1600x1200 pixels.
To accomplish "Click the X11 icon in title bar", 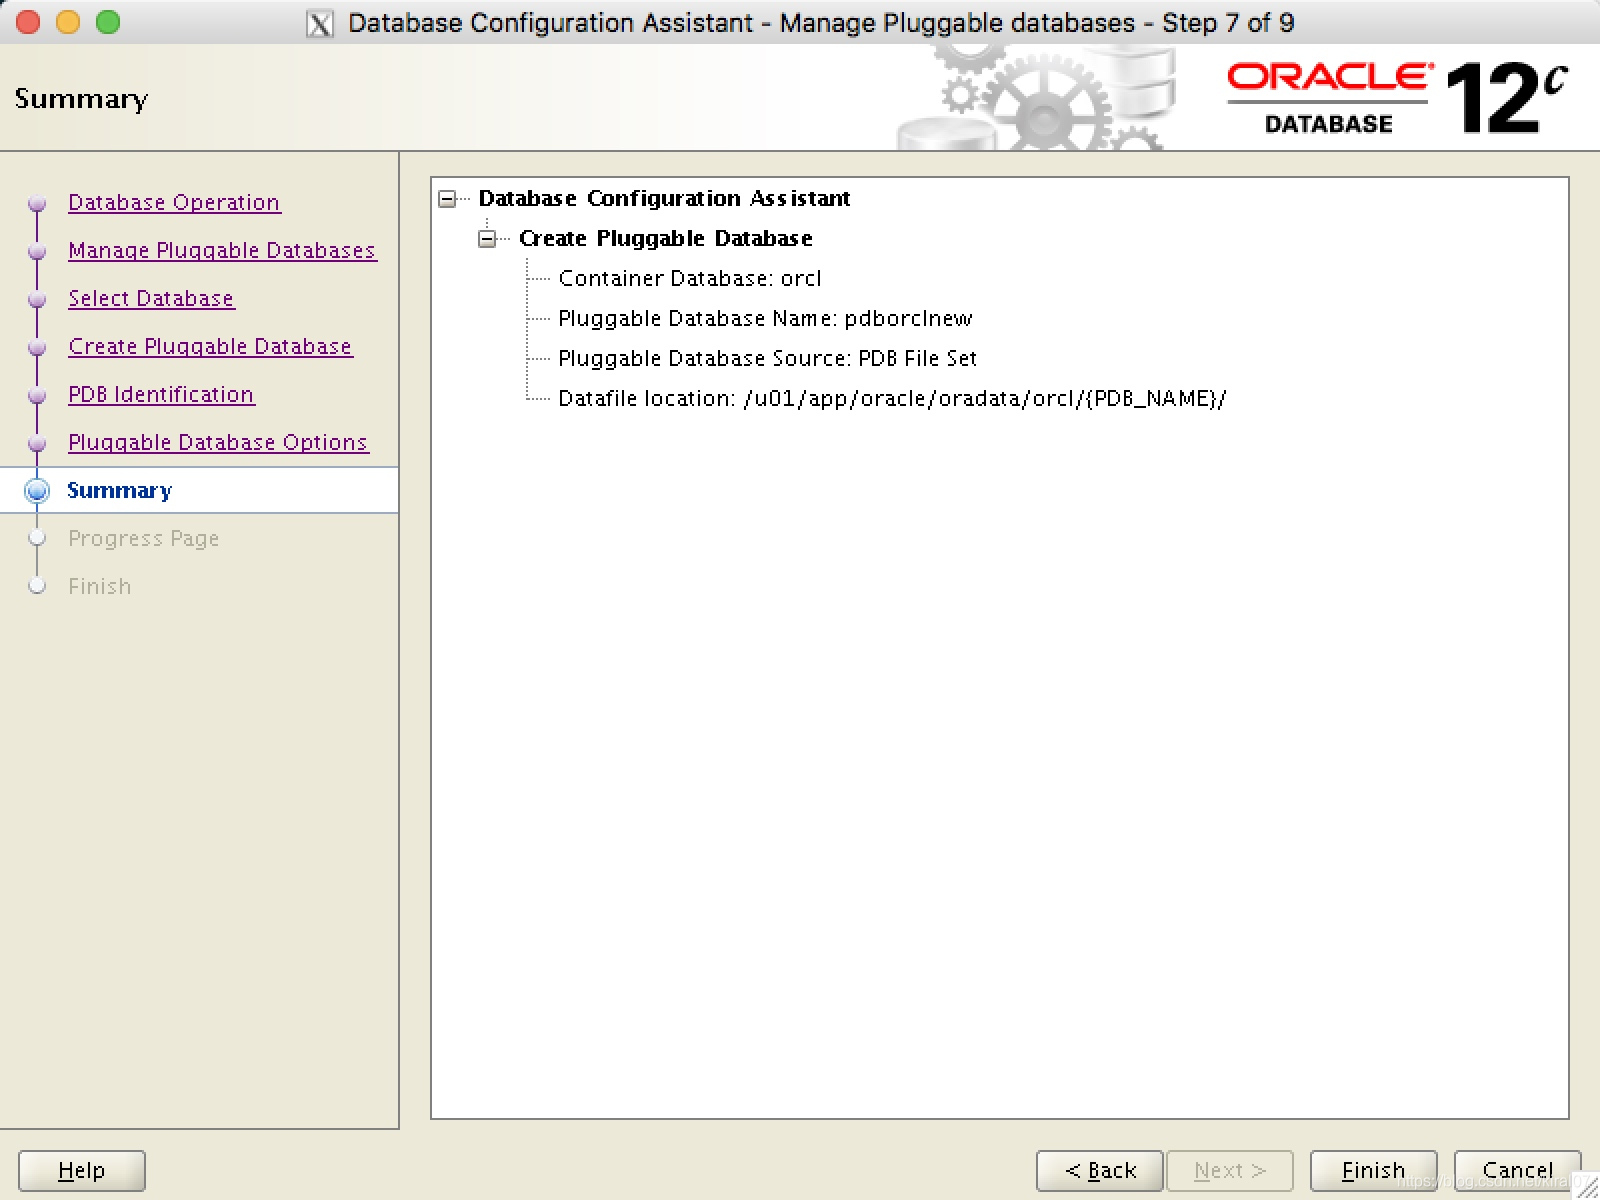I will (320, 23).
